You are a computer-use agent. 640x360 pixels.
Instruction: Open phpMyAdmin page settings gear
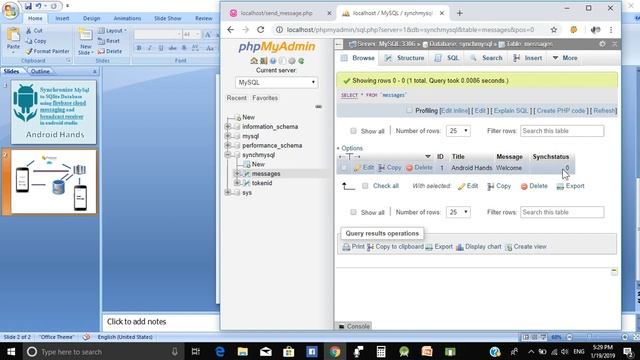(x=602, y=44)
